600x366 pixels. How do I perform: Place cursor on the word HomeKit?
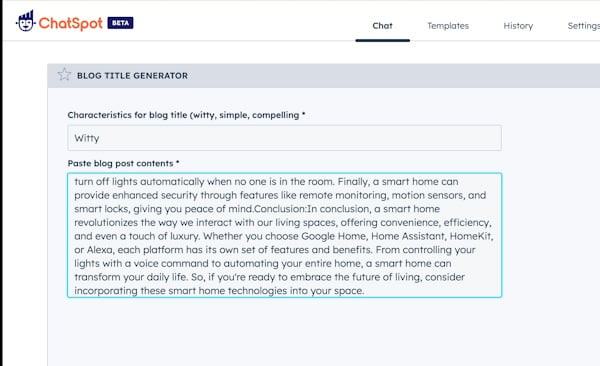click(x=470, y=236)
